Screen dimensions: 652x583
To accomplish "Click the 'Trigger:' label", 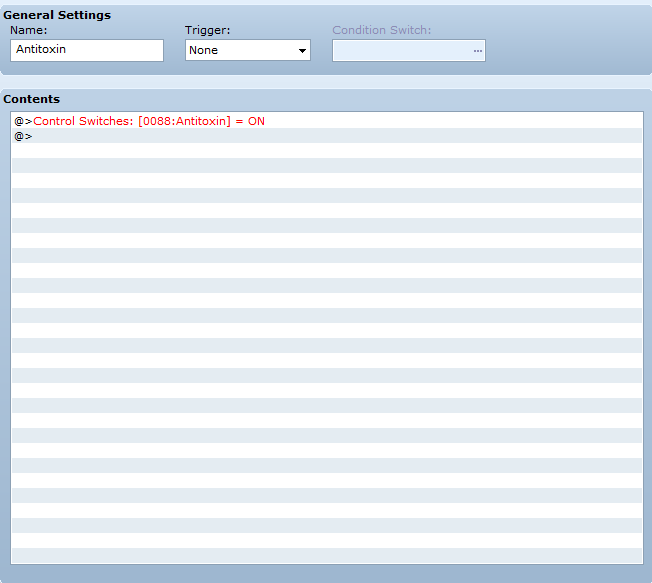I will tap(207, 30).
